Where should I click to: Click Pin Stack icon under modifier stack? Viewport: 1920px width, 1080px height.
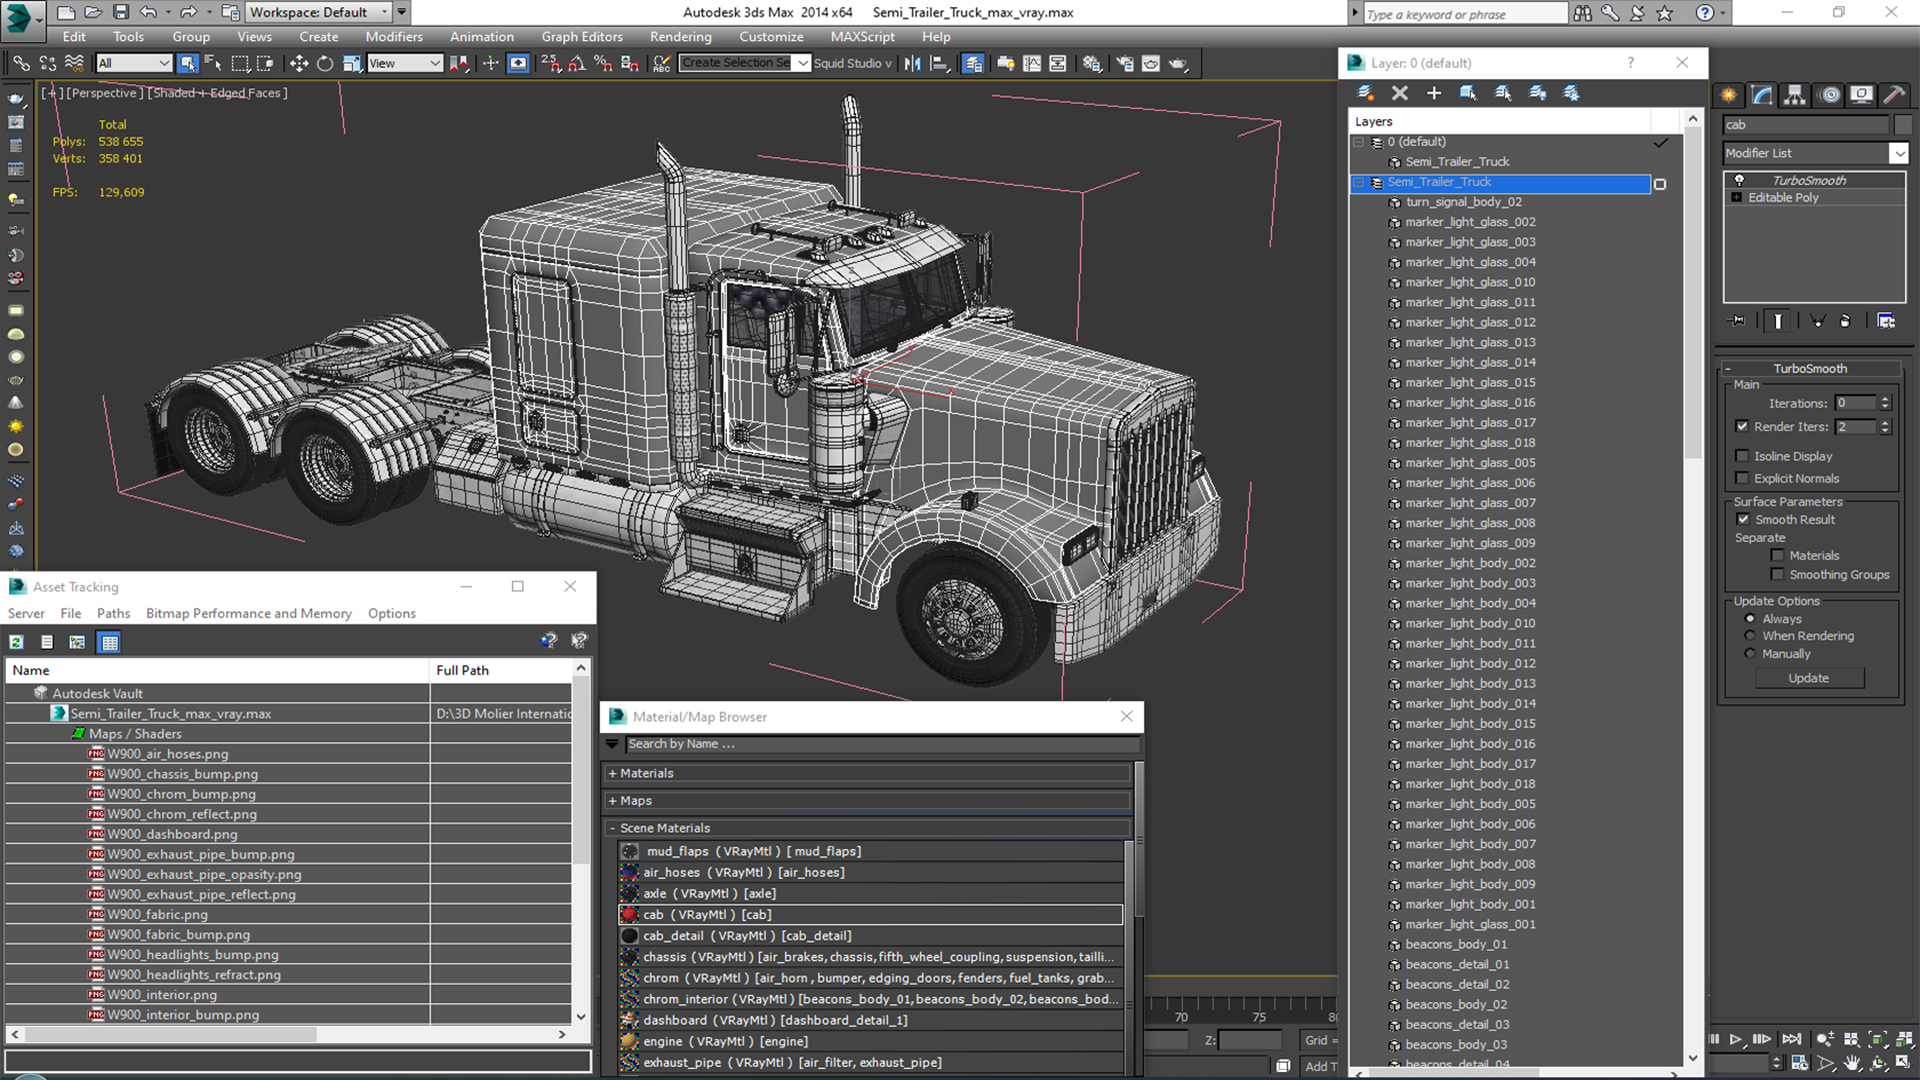(1738, 321)
